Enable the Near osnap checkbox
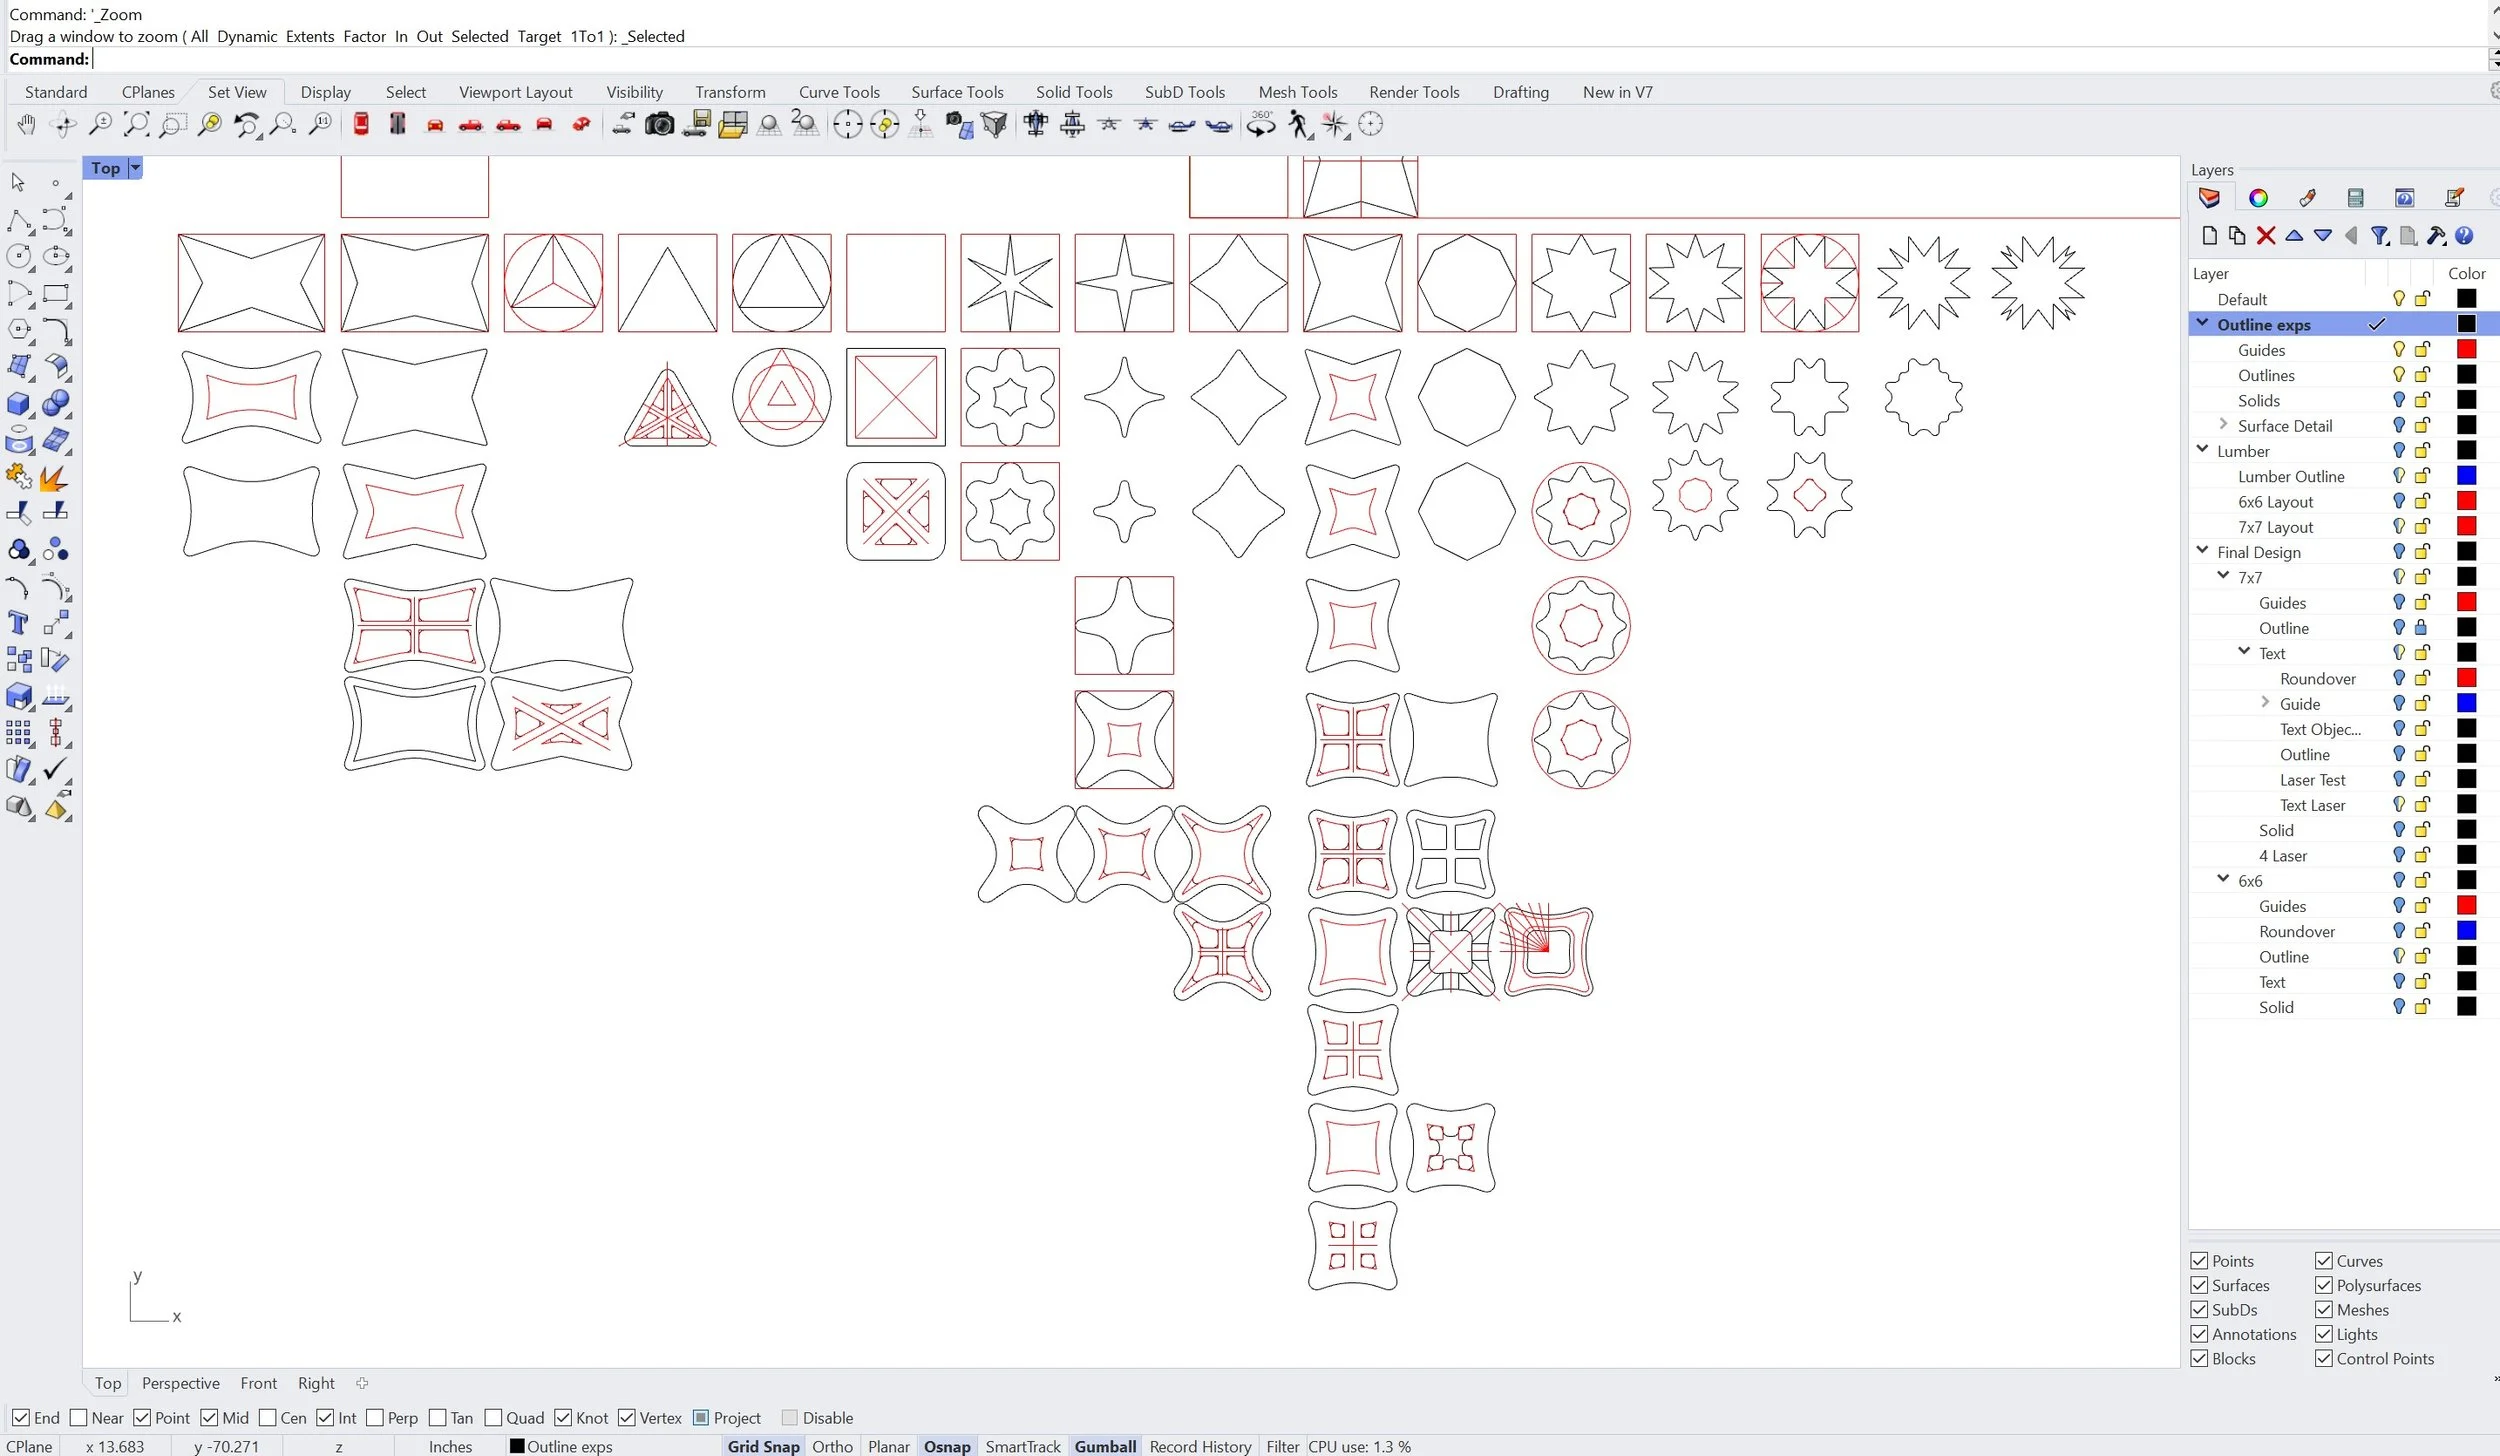2500x1456 pixels. (79, 1418)
